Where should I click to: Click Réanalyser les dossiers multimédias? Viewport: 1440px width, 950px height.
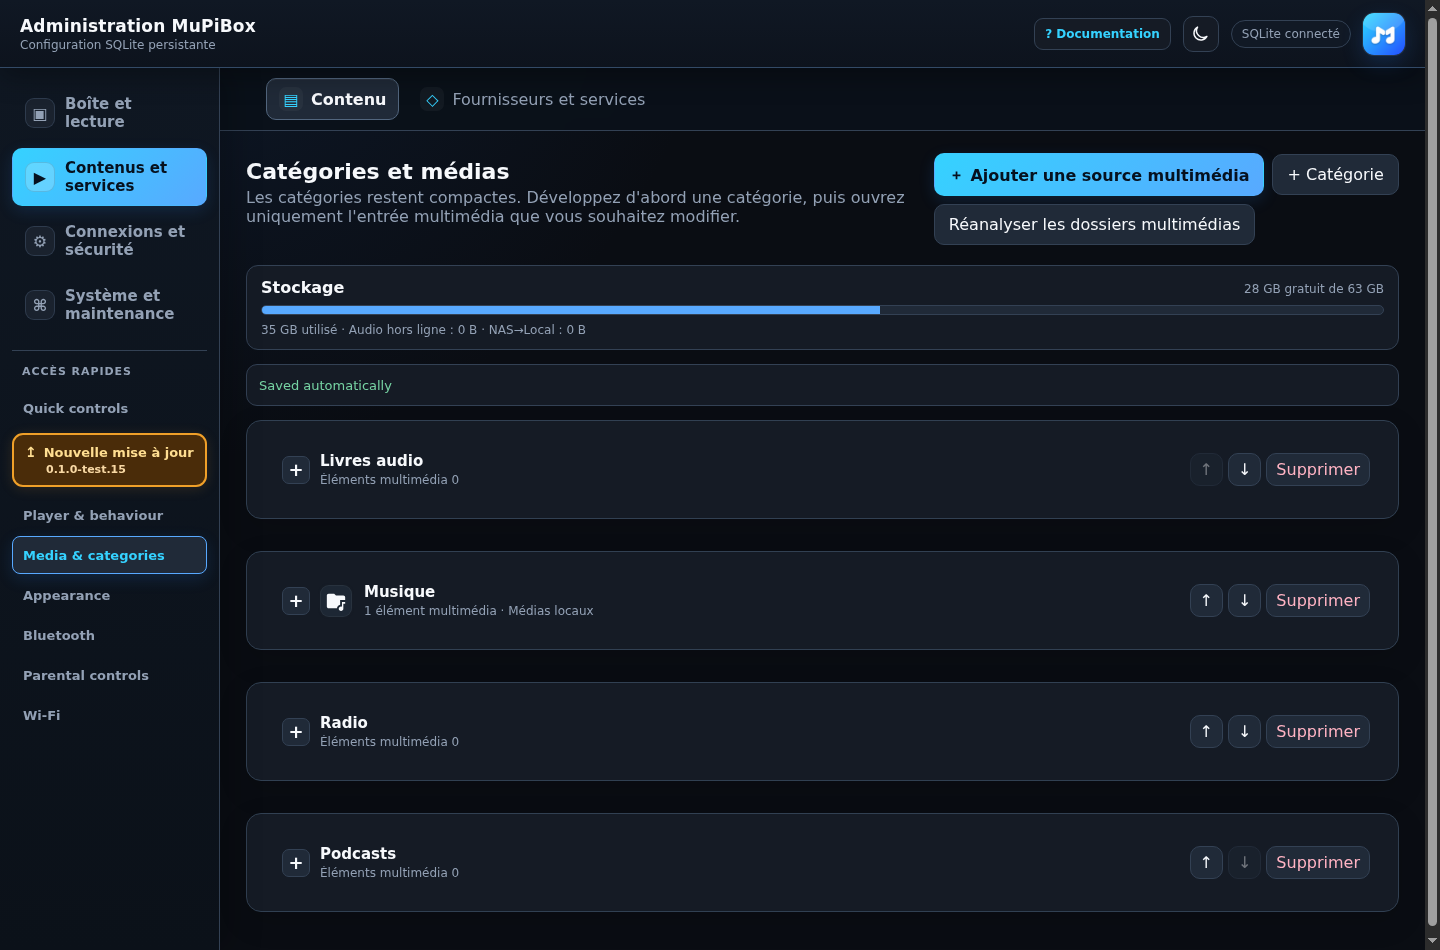tap(1094, 224)
